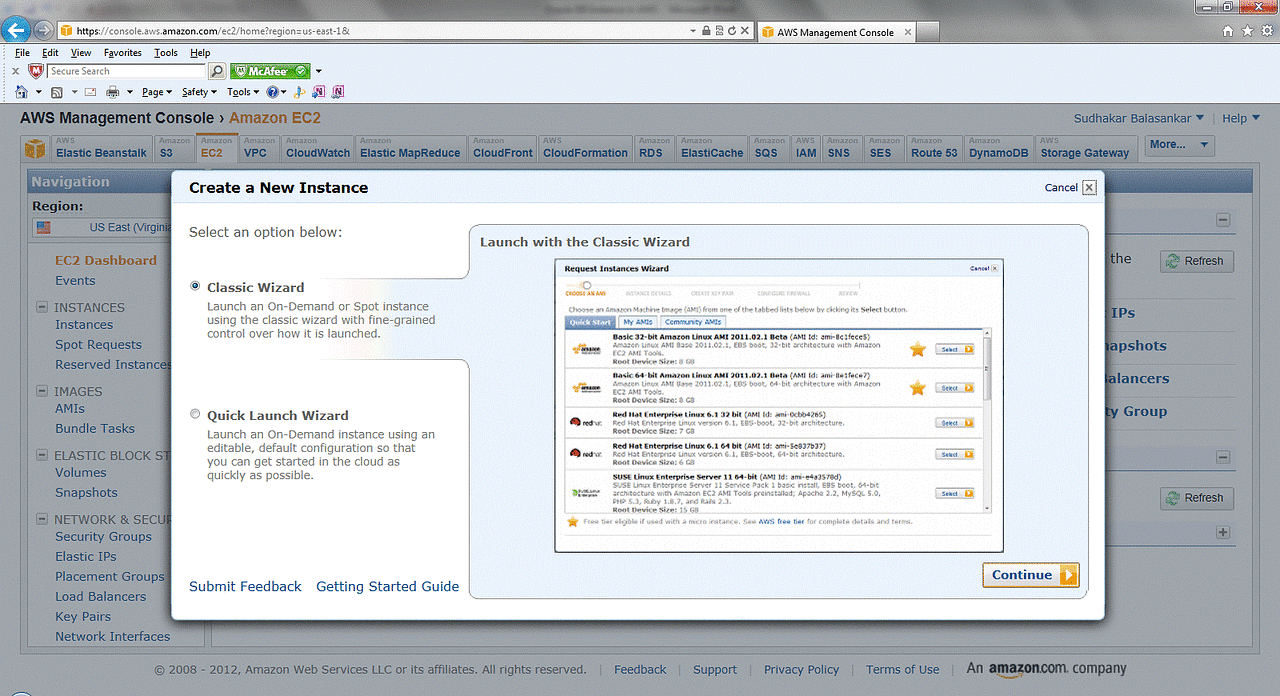Image resolution: width=1280 pixels, height=696 pixels.
Task: Close the AWS Management Console browser tab
Action: (x=908, y=32)
